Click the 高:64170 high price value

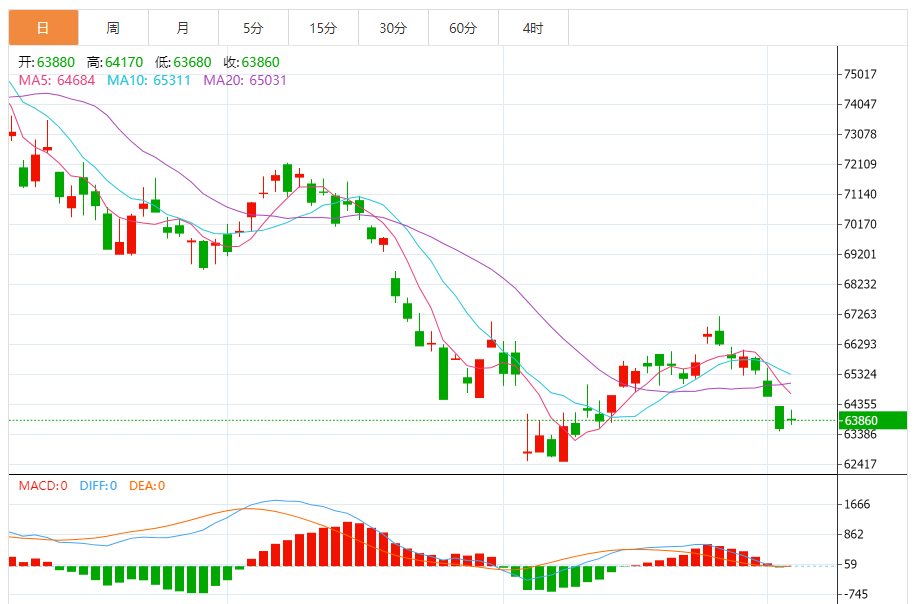pos(115,62)
